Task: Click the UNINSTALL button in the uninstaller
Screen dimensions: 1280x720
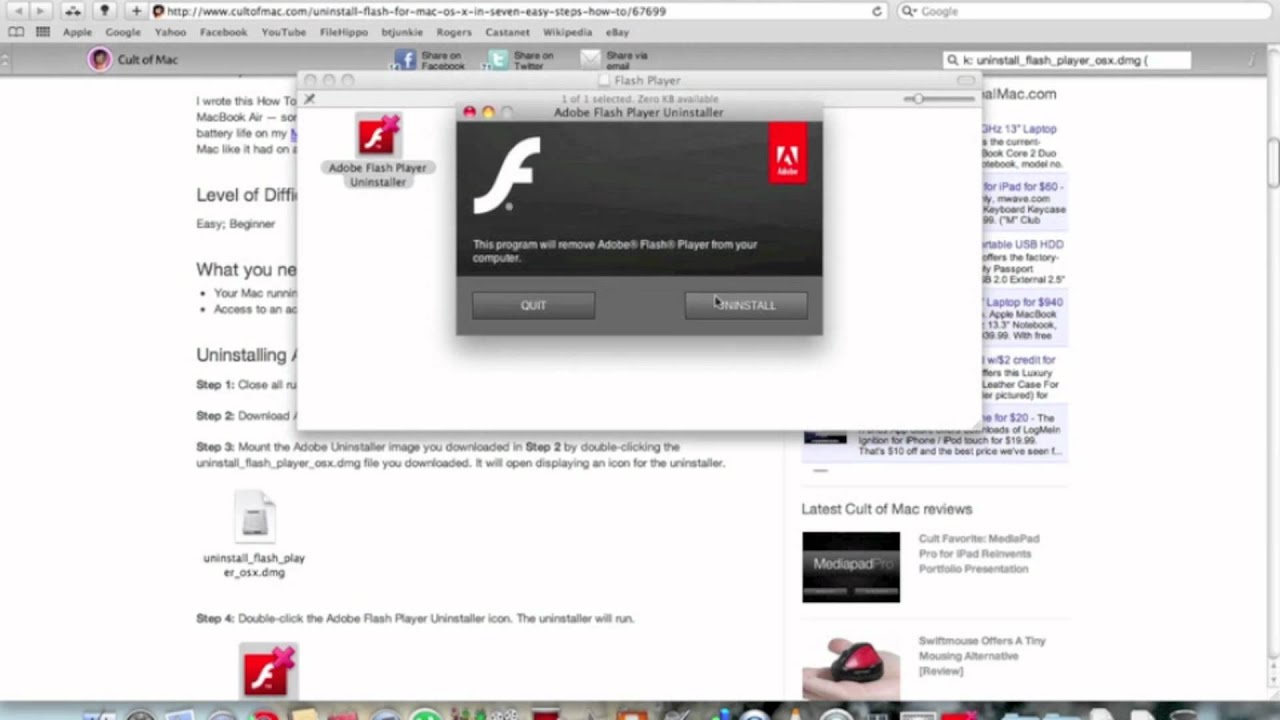Action: pyautogui.click(x=746, y=305)
